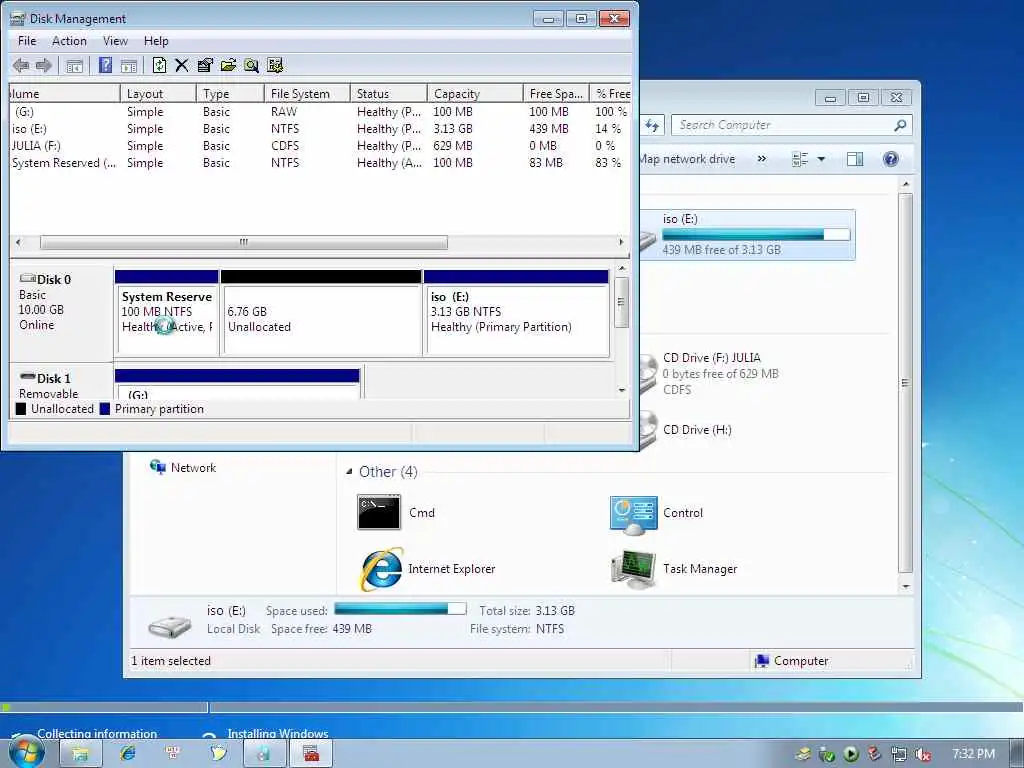Sort volumes by the Capacity column header
Screen dimensions: 1024x768
tap(475, 94)
